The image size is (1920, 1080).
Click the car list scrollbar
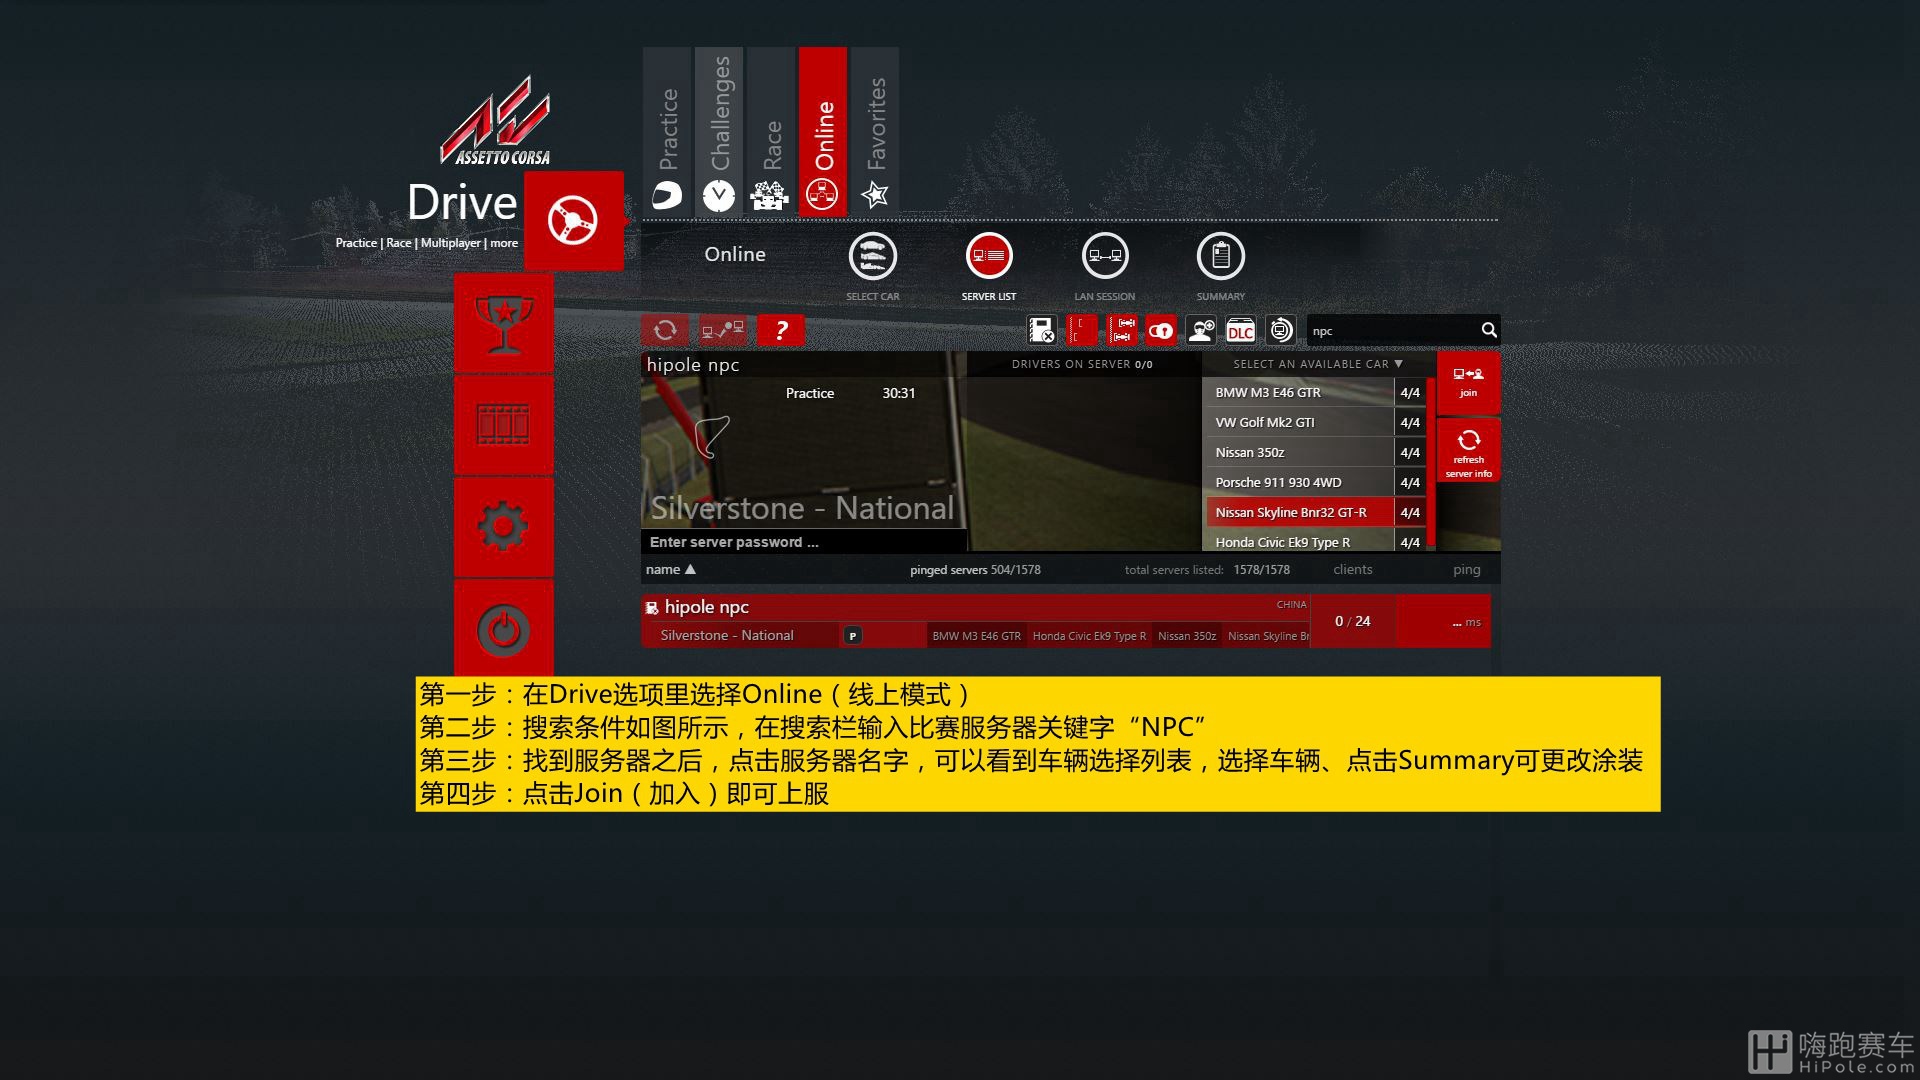(1431, 464)
